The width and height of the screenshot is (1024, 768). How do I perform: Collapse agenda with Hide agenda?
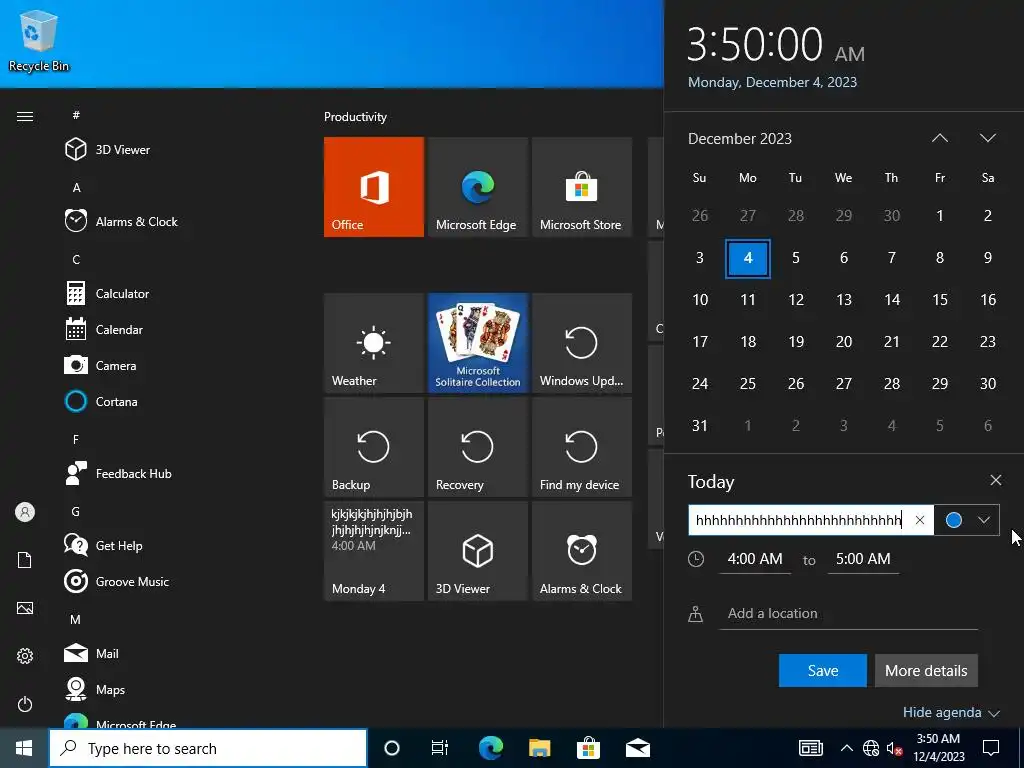click(951, 712)
